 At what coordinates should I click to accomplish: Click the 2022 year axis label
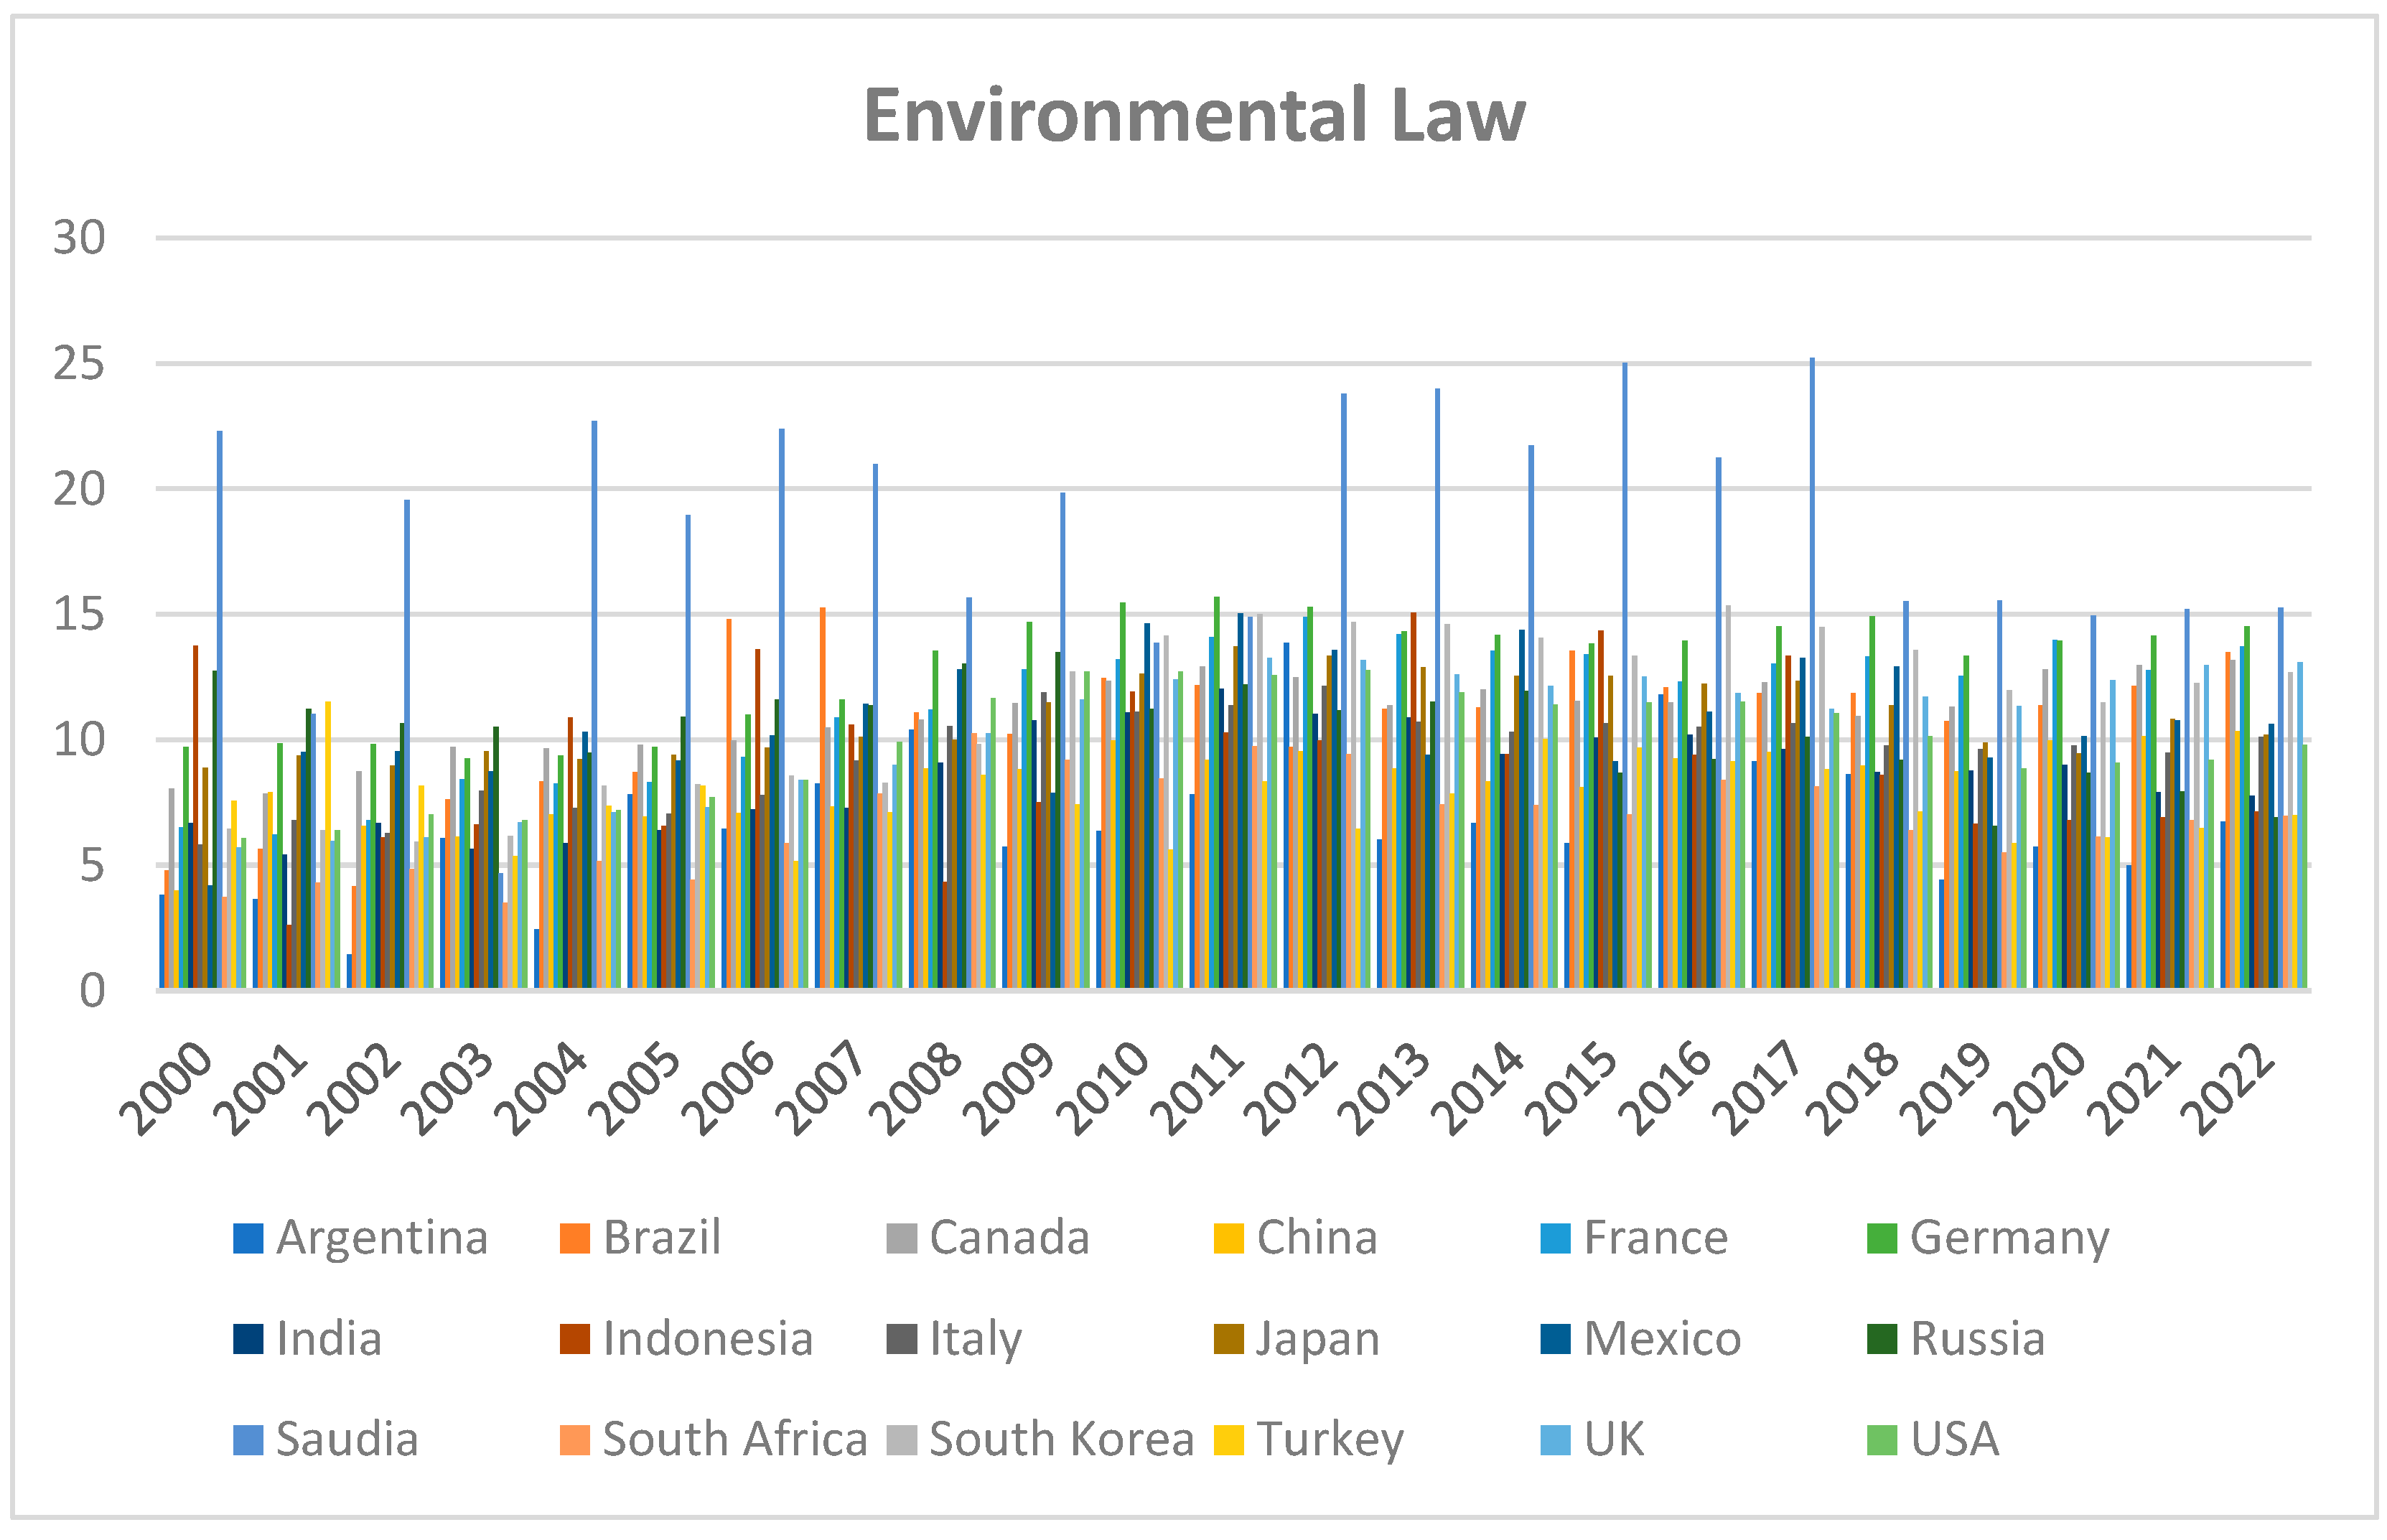(x=2228, y=1088)
